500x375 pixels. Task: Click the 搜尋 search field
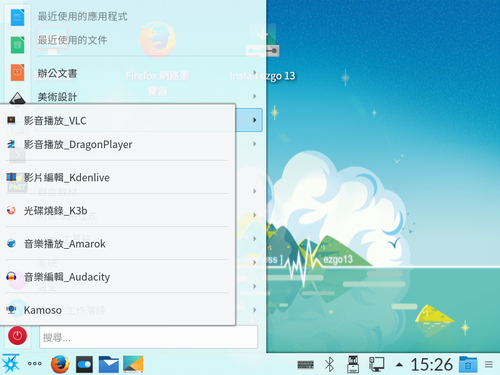(x=149, y=337)
